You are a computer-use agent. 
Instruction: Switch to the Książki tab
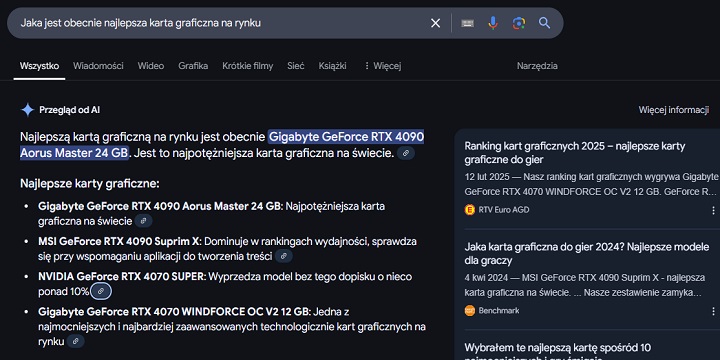[332, 66]
